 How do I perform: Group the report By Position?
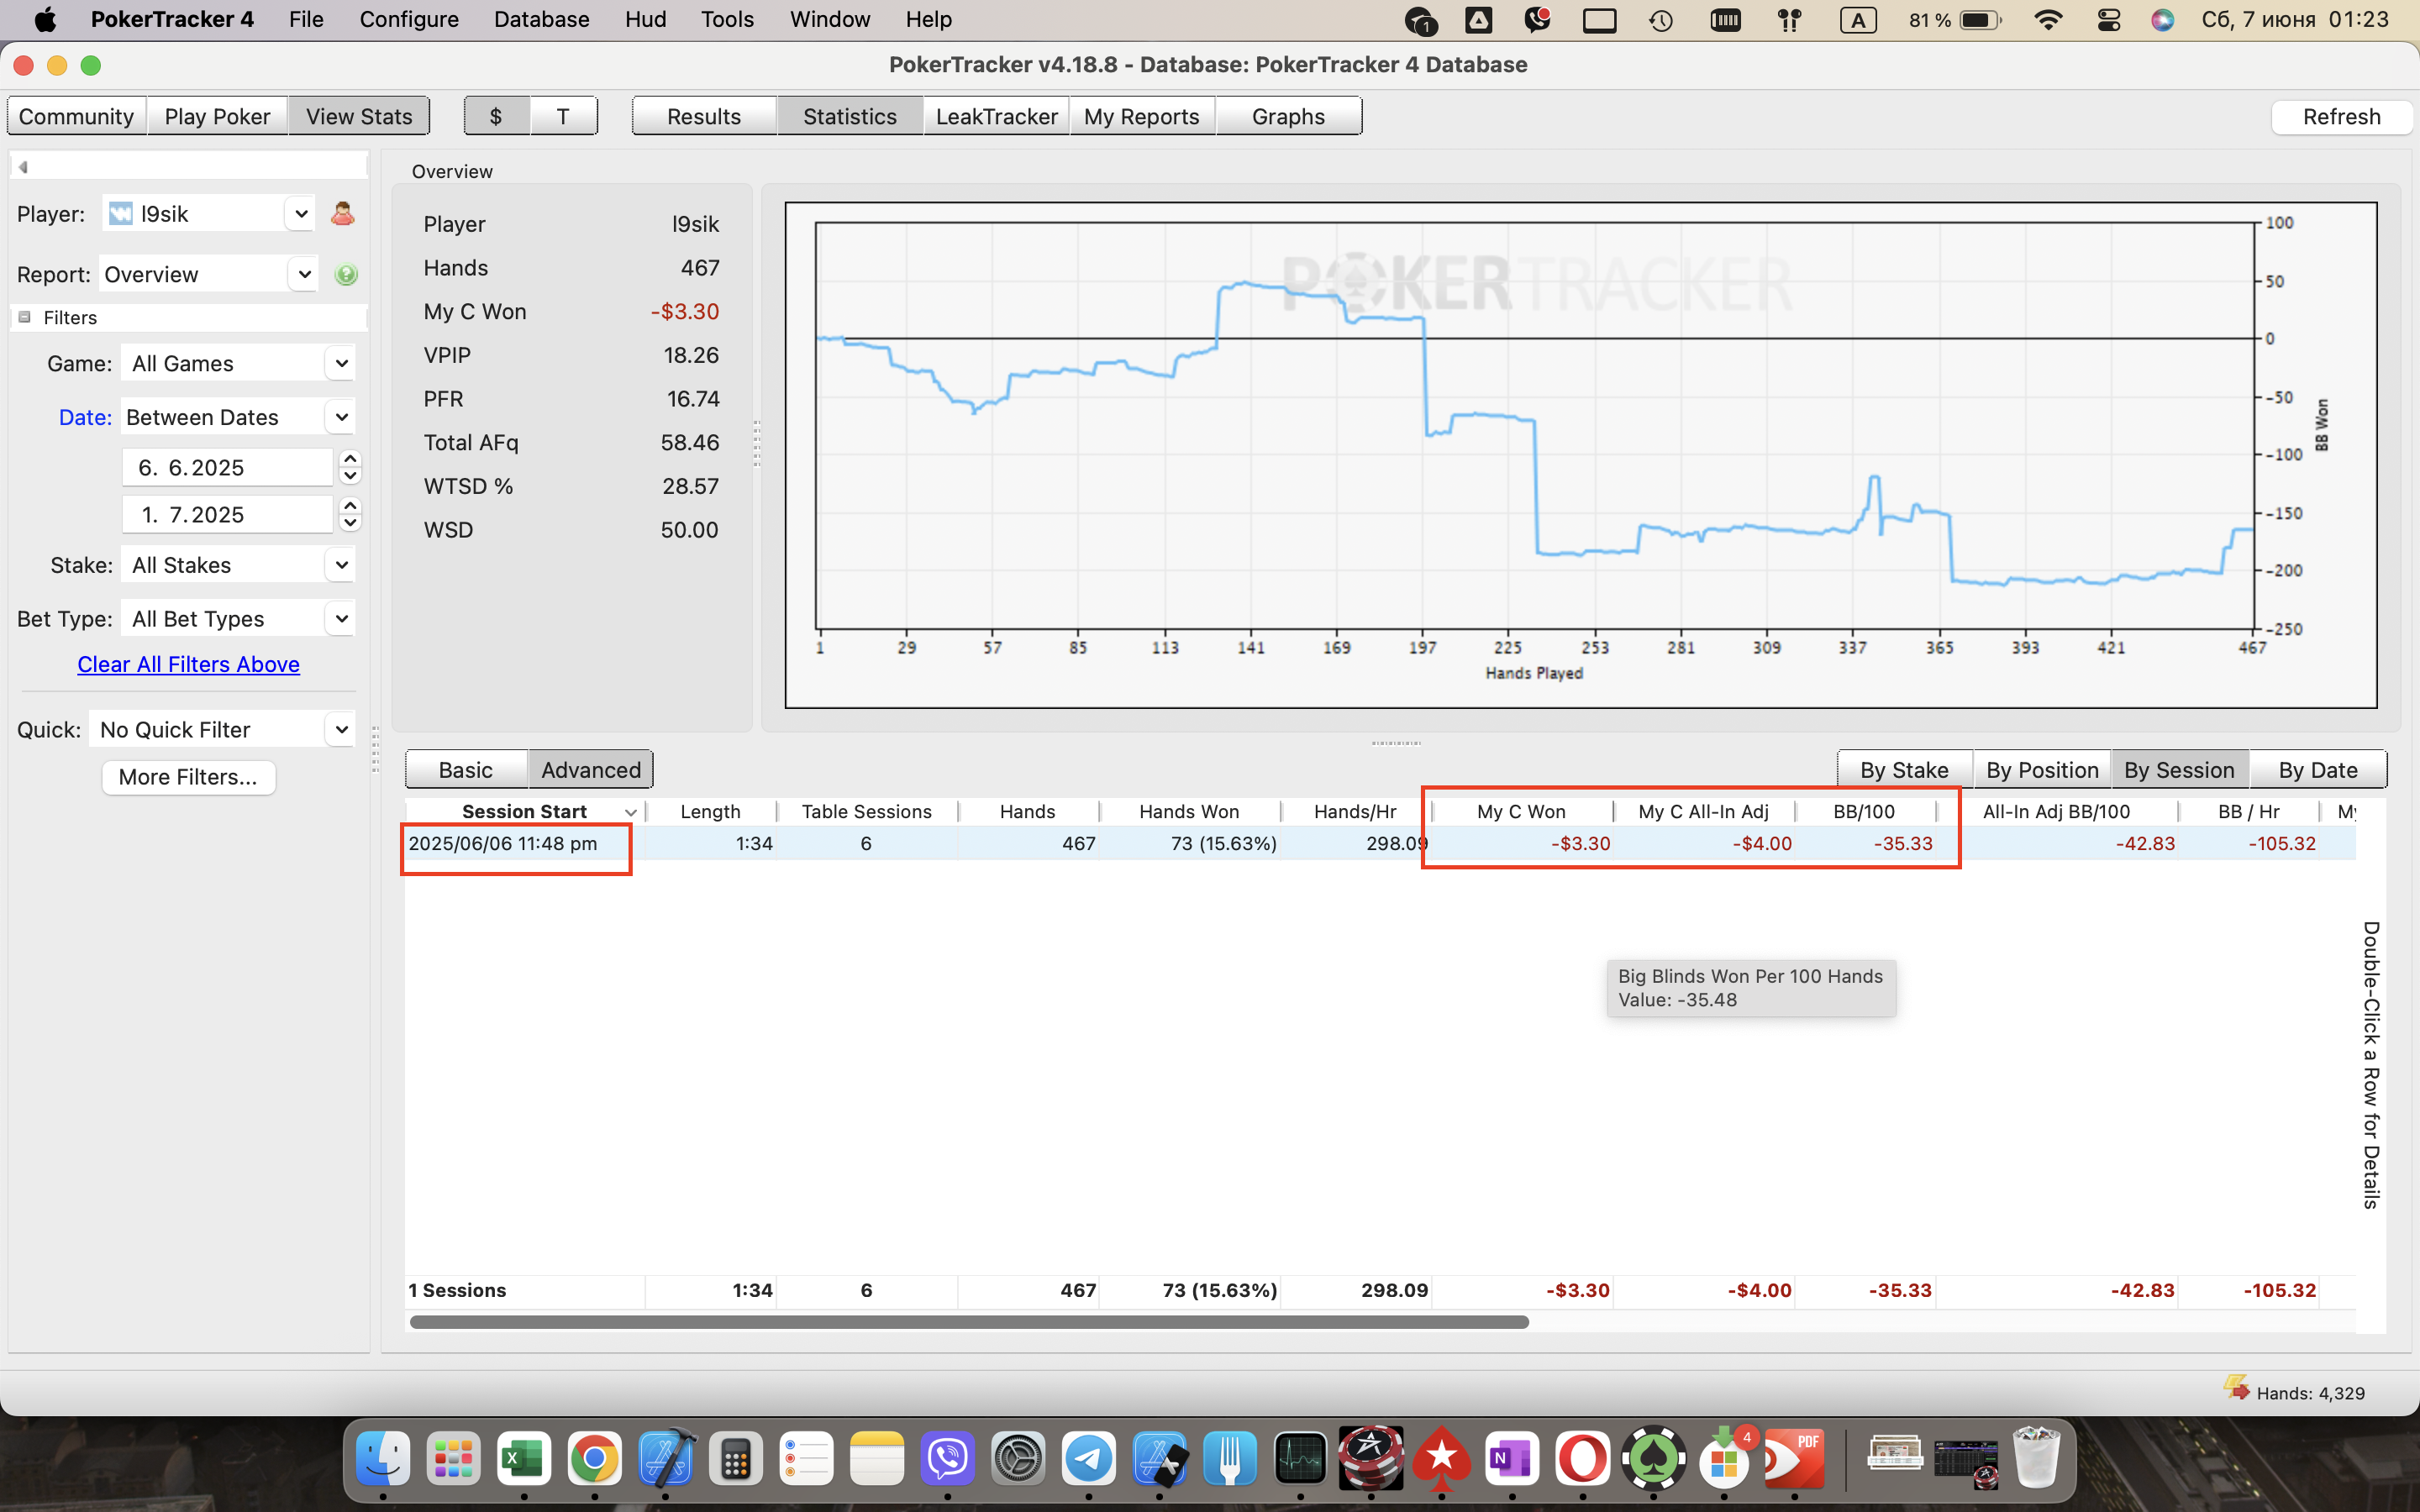coord(2042,769)
